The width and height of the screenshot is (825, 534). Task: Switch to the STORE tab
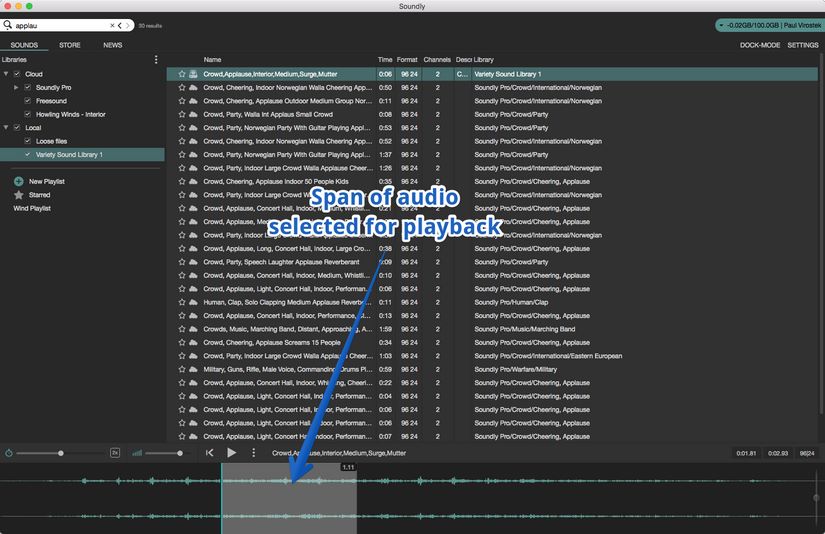(70, 45)
